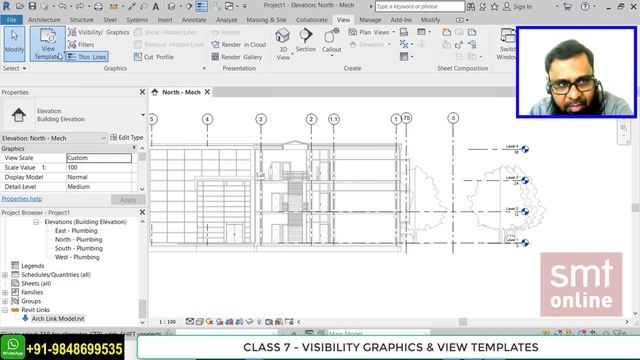Click the Undo icon
640x360 pixels.
(x=62, y=6)
